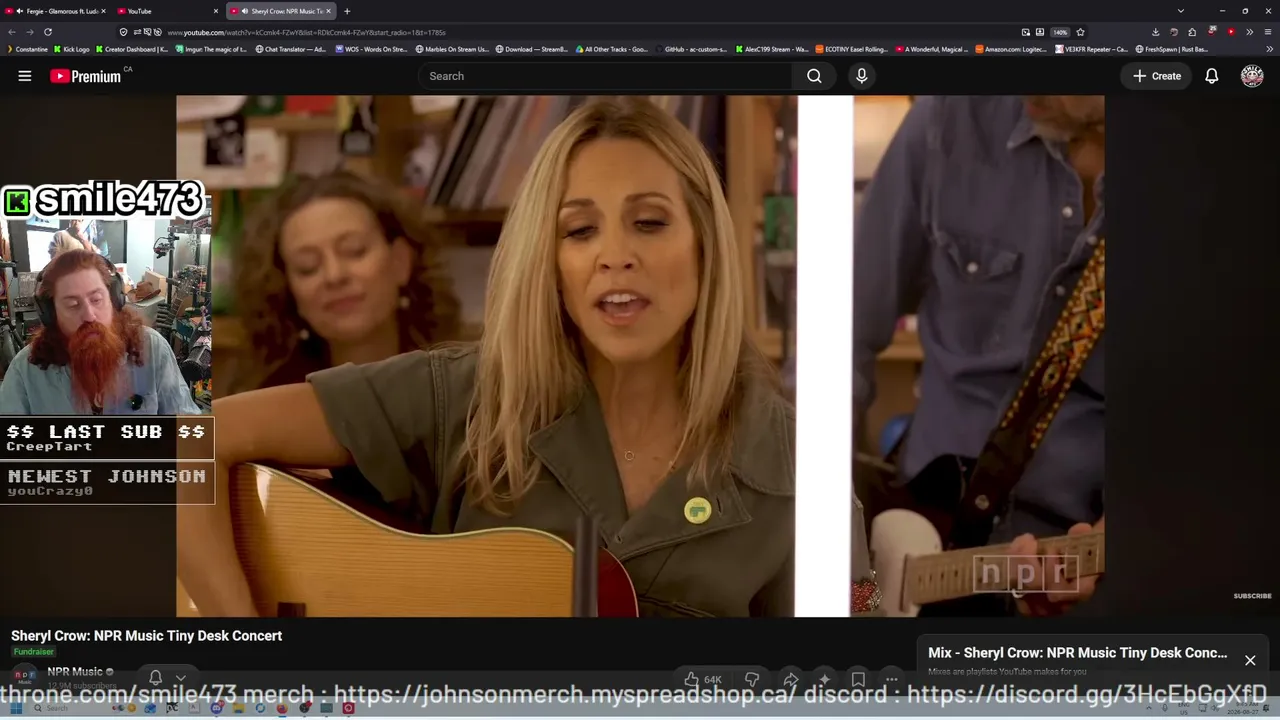Screen dimensions: 1280x720
Task: Dislike the Sheryl Crow video
Action: click(x=752, y=680)
